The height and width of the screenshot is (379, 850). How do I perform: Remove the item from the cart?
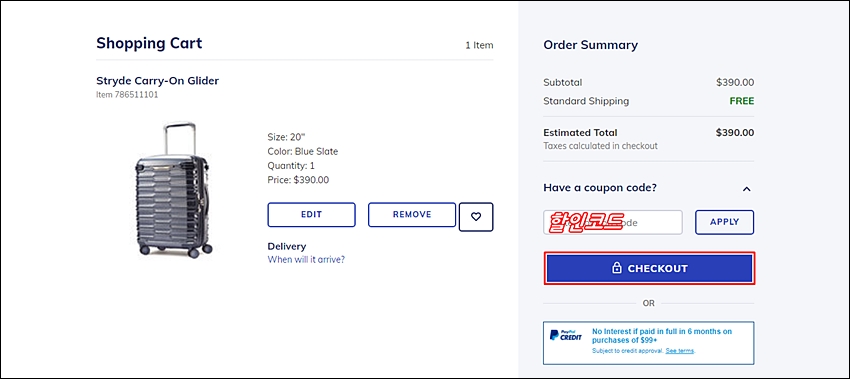[x=412, y=215]
